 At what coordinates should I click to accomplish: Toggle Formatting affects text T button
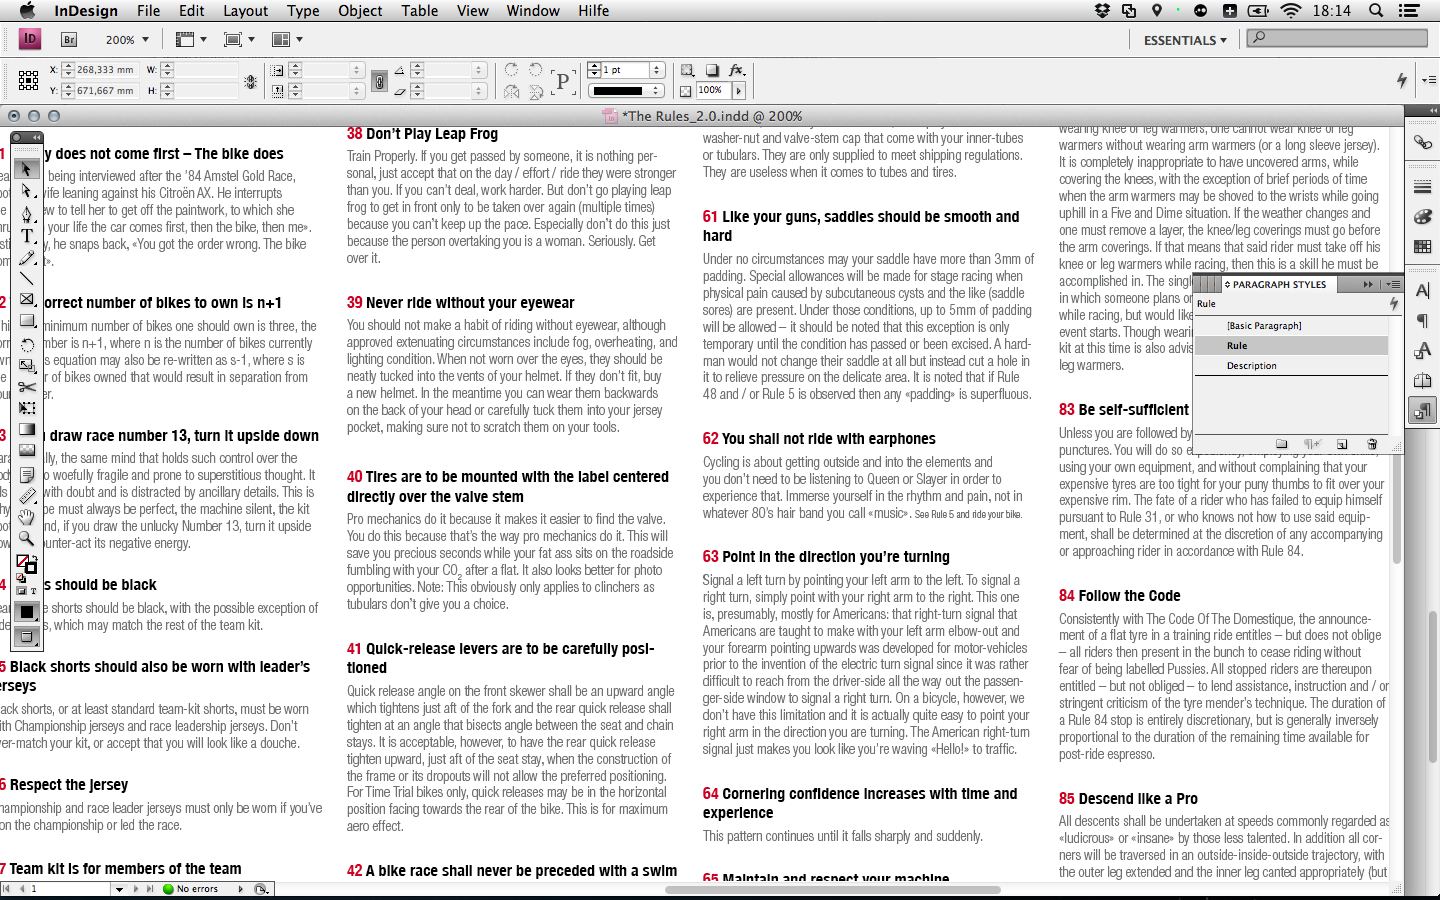pos(33,591)
